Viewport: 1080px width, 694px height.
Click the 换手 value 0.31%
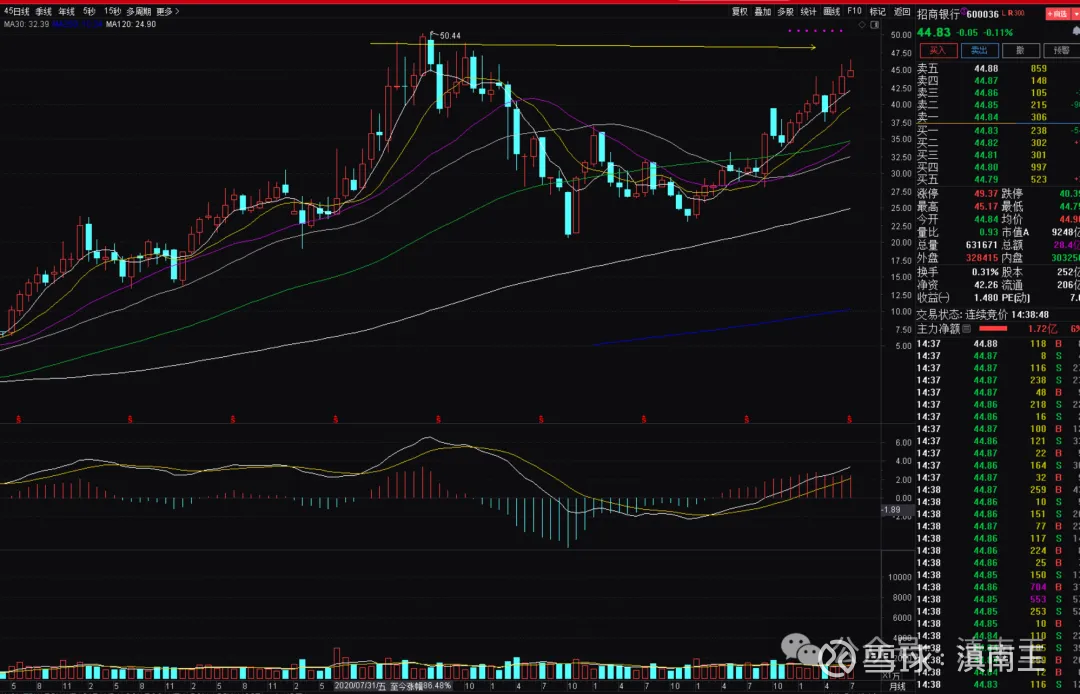[985, 272]
